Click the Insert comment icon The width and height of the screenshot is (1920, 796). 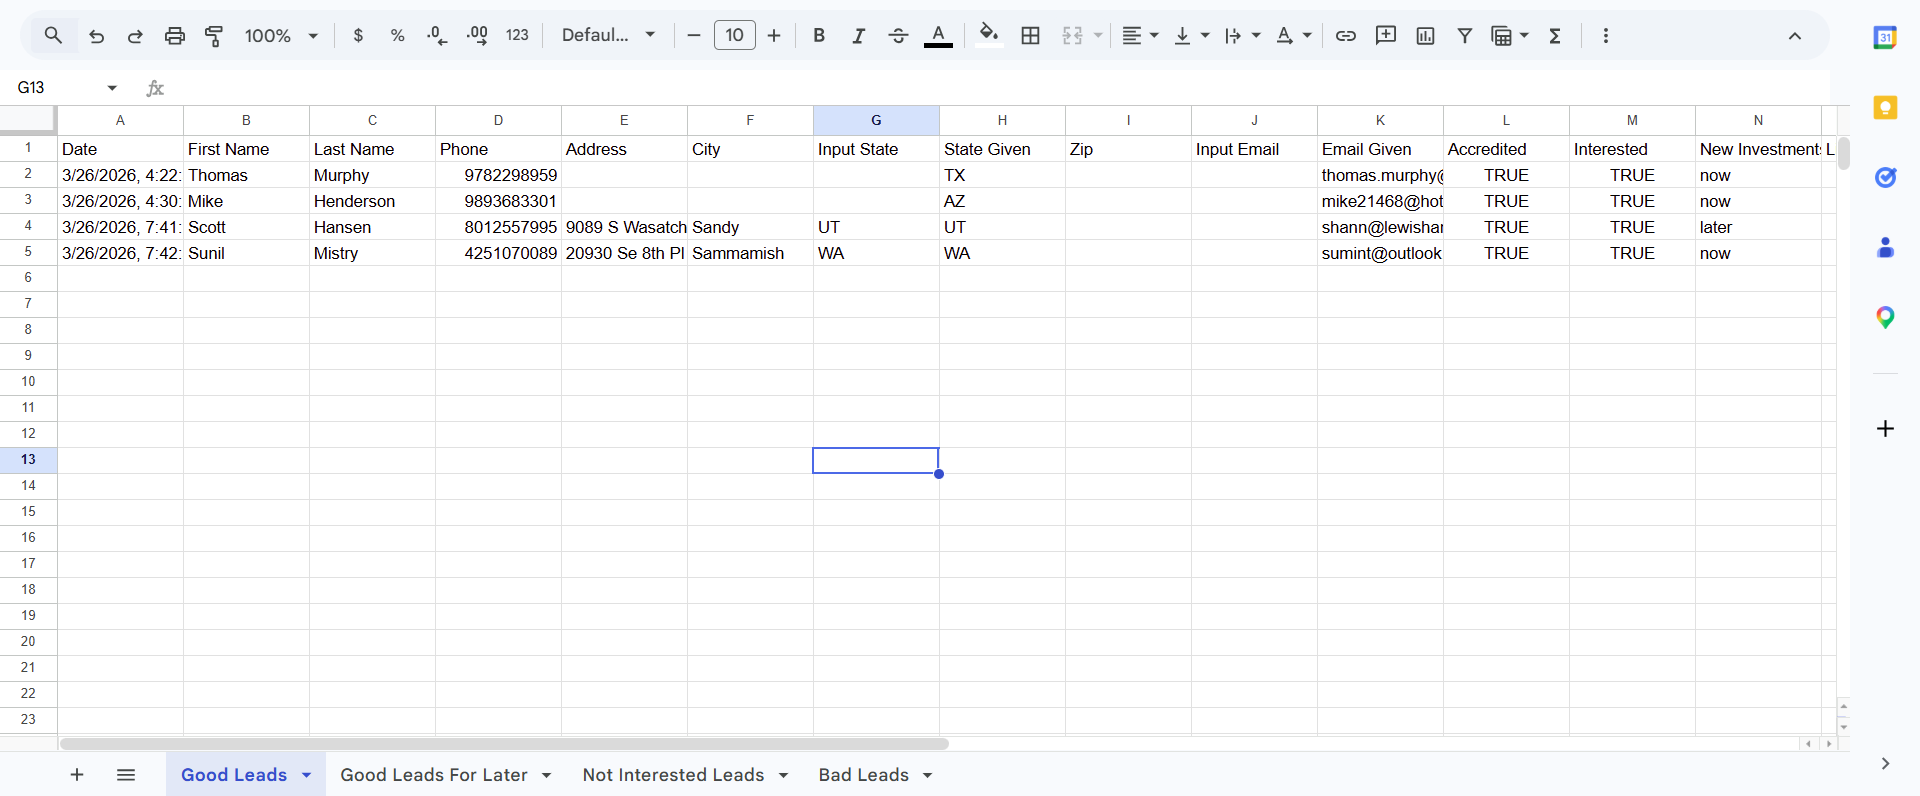coord(1386,36)
